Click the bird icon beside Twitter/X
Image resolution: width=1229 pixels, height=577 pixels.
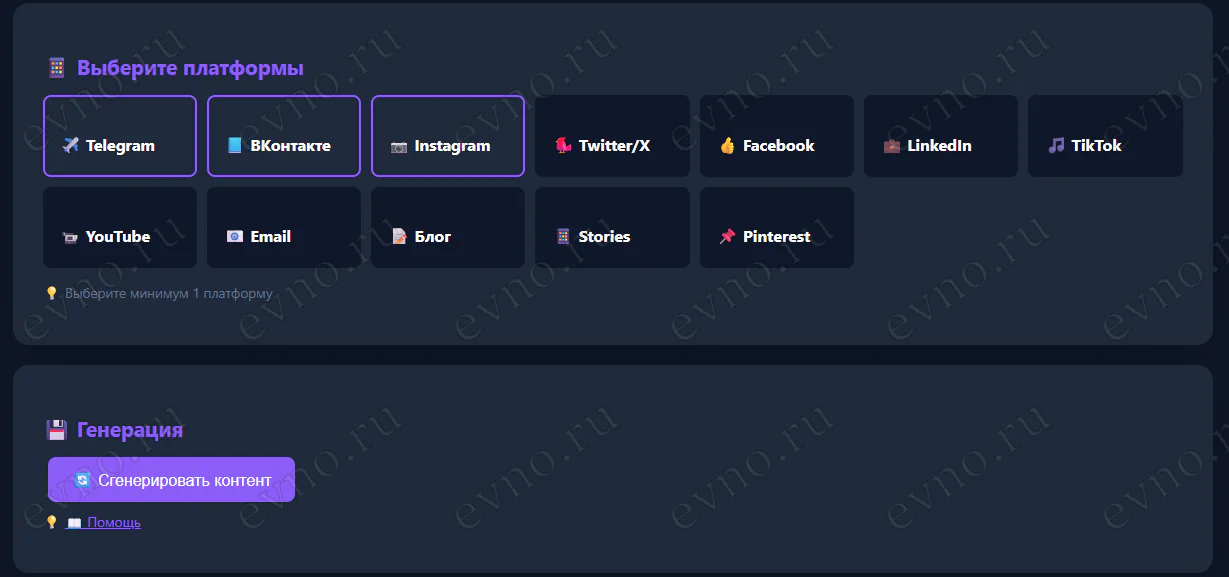point(563,146)
